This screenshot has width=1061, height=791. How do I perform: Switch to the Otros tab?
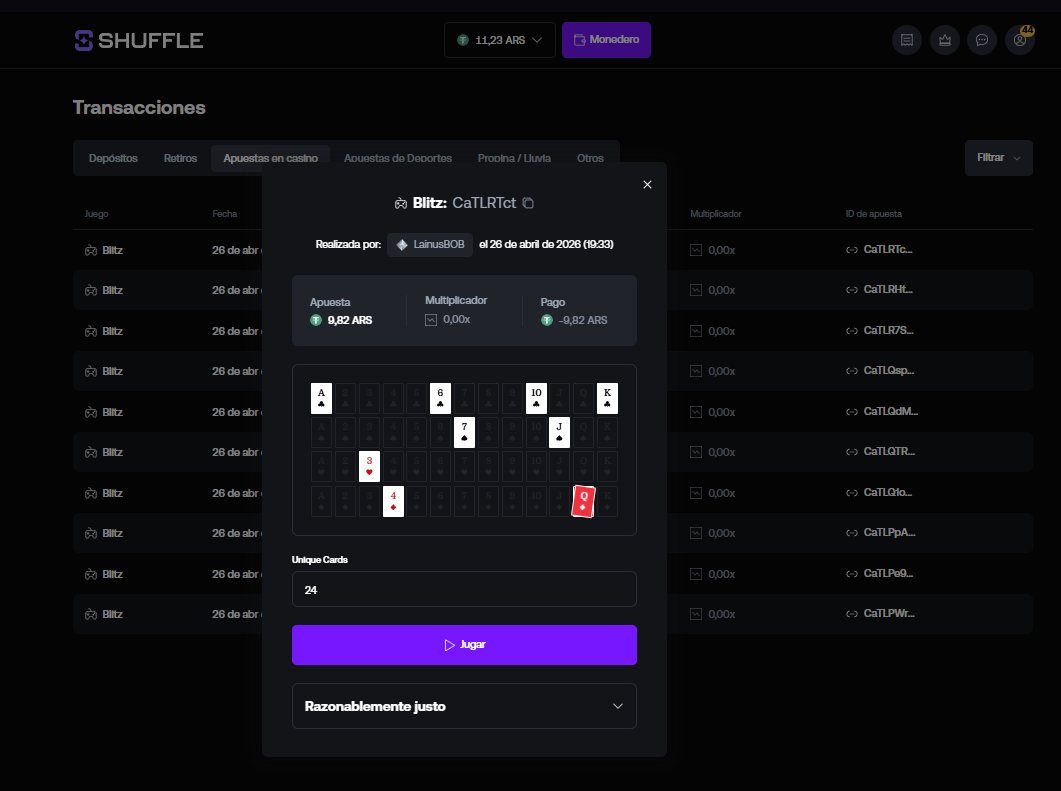590,158
